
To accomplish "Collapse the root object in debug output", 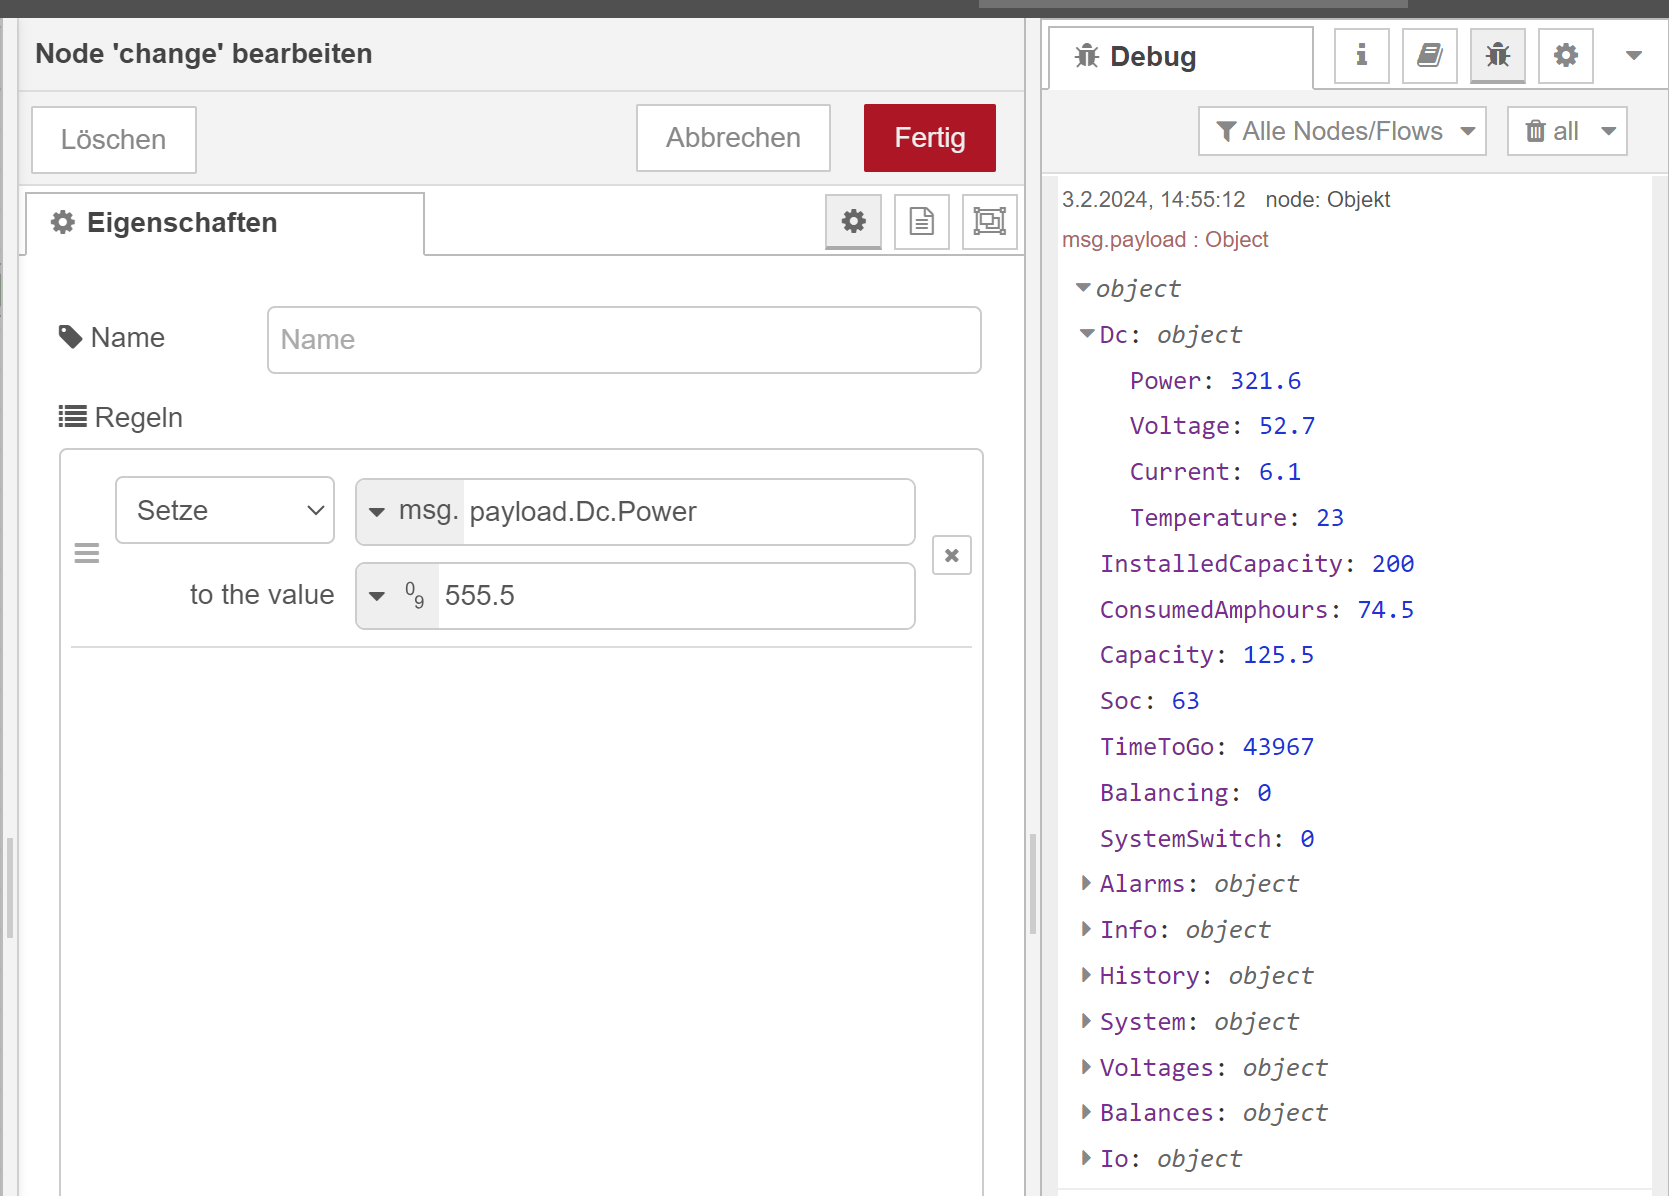I will point(1083,288).
